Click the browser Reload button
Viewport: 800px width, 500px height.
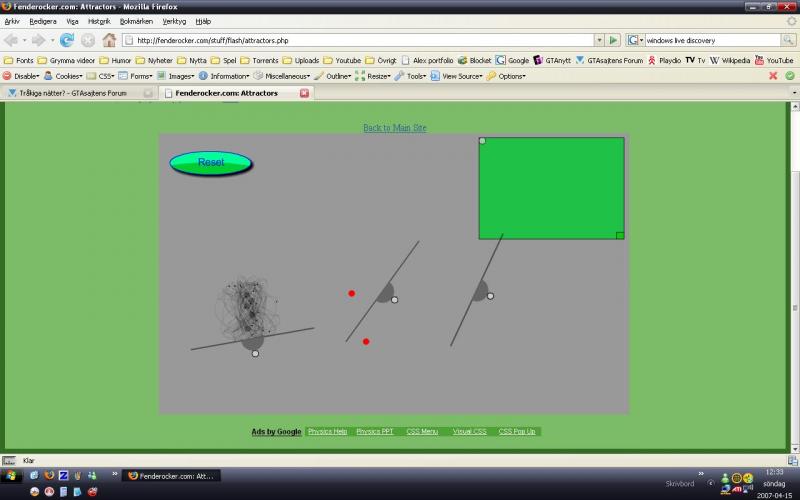point(67,40)
